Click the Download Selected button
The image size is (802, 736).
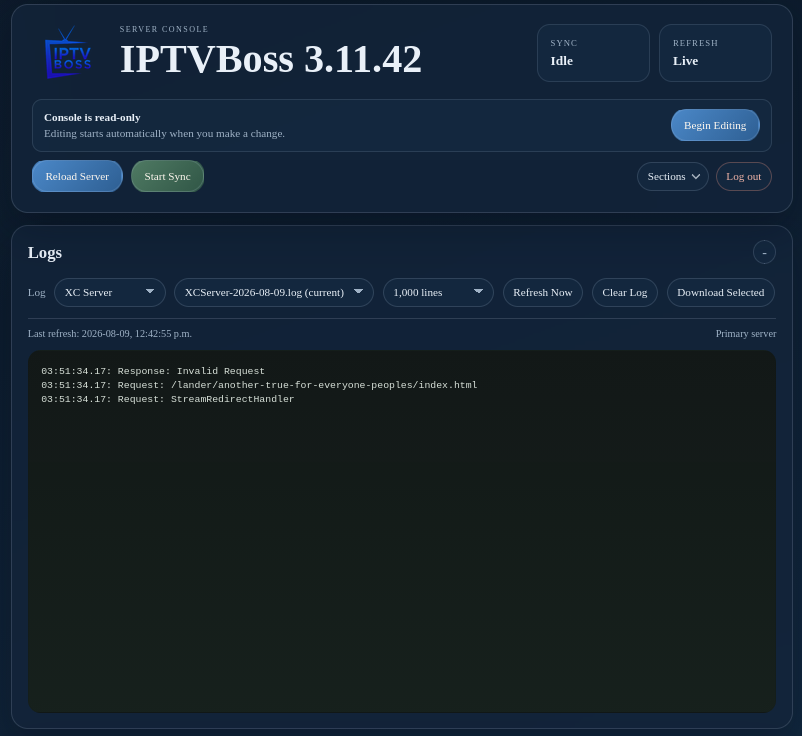click(721, 293)
